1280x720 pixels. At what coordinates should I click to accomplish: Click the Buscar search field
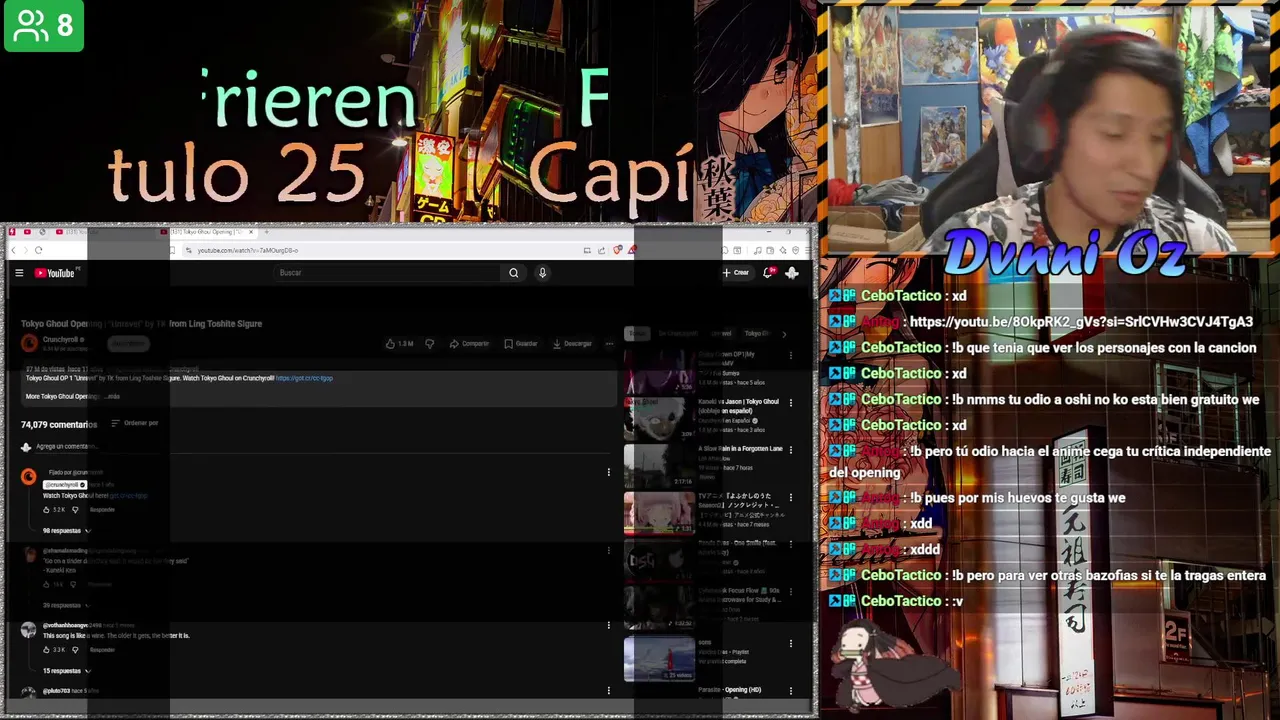coord(388,273)
